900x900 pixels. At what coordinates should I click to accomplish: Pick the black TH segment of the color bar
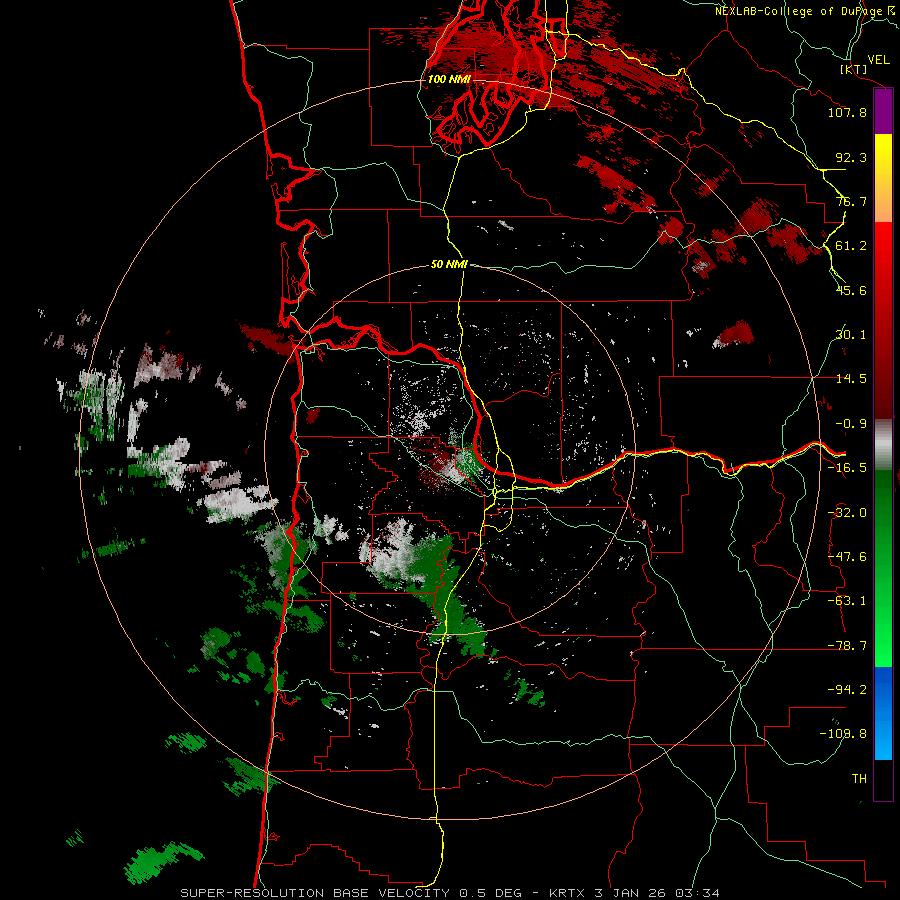[883, 779]
